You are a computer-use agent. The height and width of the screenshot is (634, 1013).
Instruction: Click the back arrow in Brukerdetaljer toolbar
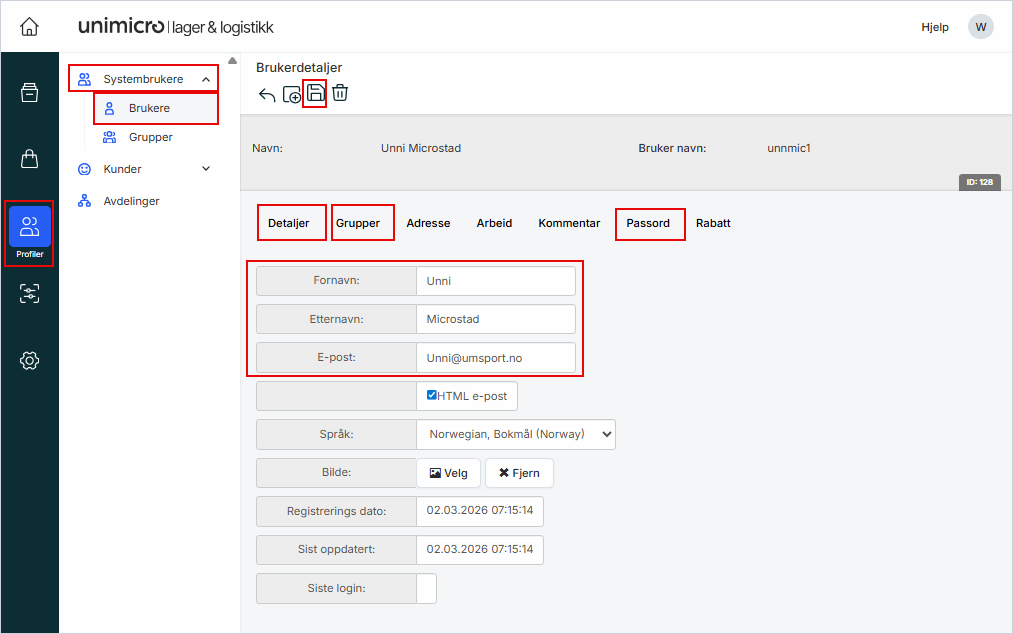[x=267, y=95]
